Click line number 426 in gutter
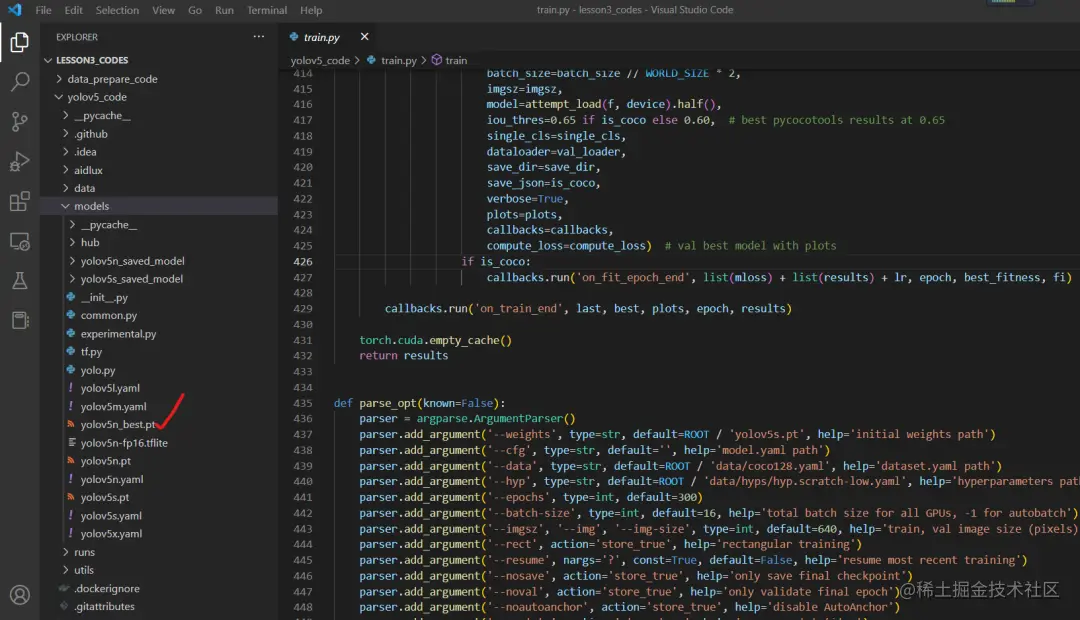The height and width of the screenshot is (620, 1080). pyautogui.click(x=302, y=261)
